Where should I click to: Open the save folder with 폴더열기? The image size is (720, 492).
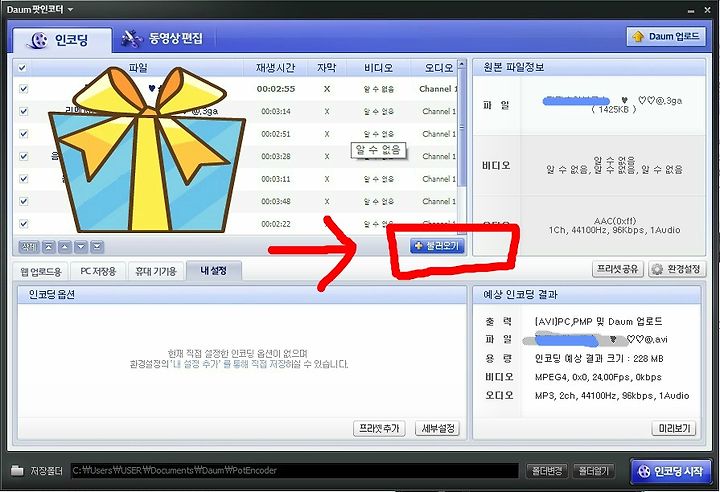[x=594, y=471]
